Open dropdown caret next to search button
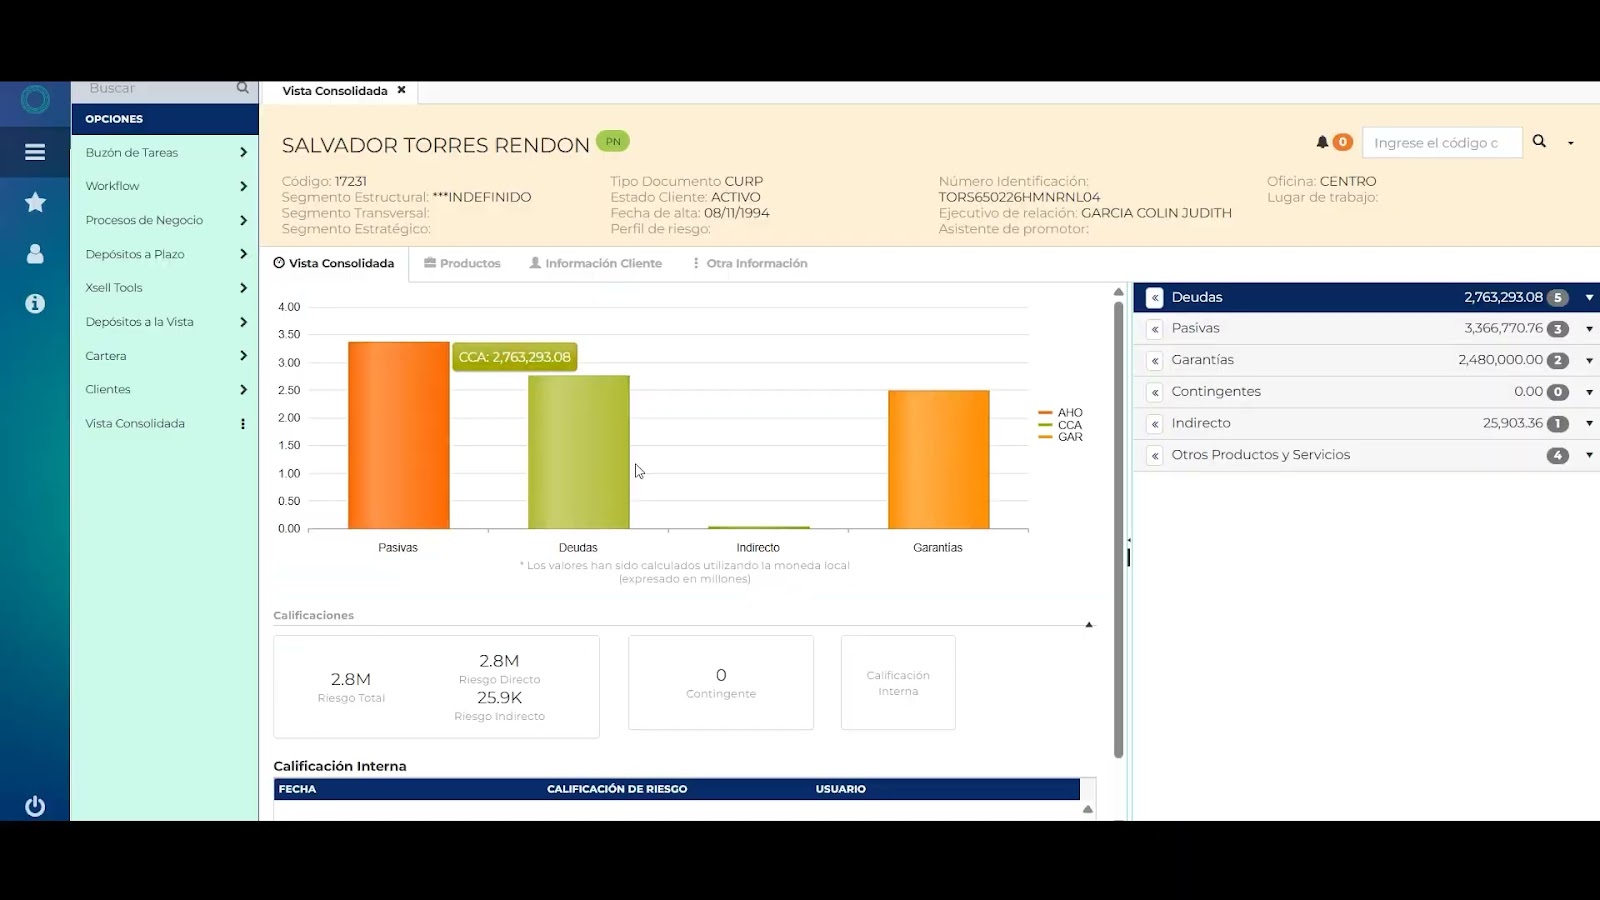Image resolution: width=1600 pixels, height=900 pixels. [1571, 143]
